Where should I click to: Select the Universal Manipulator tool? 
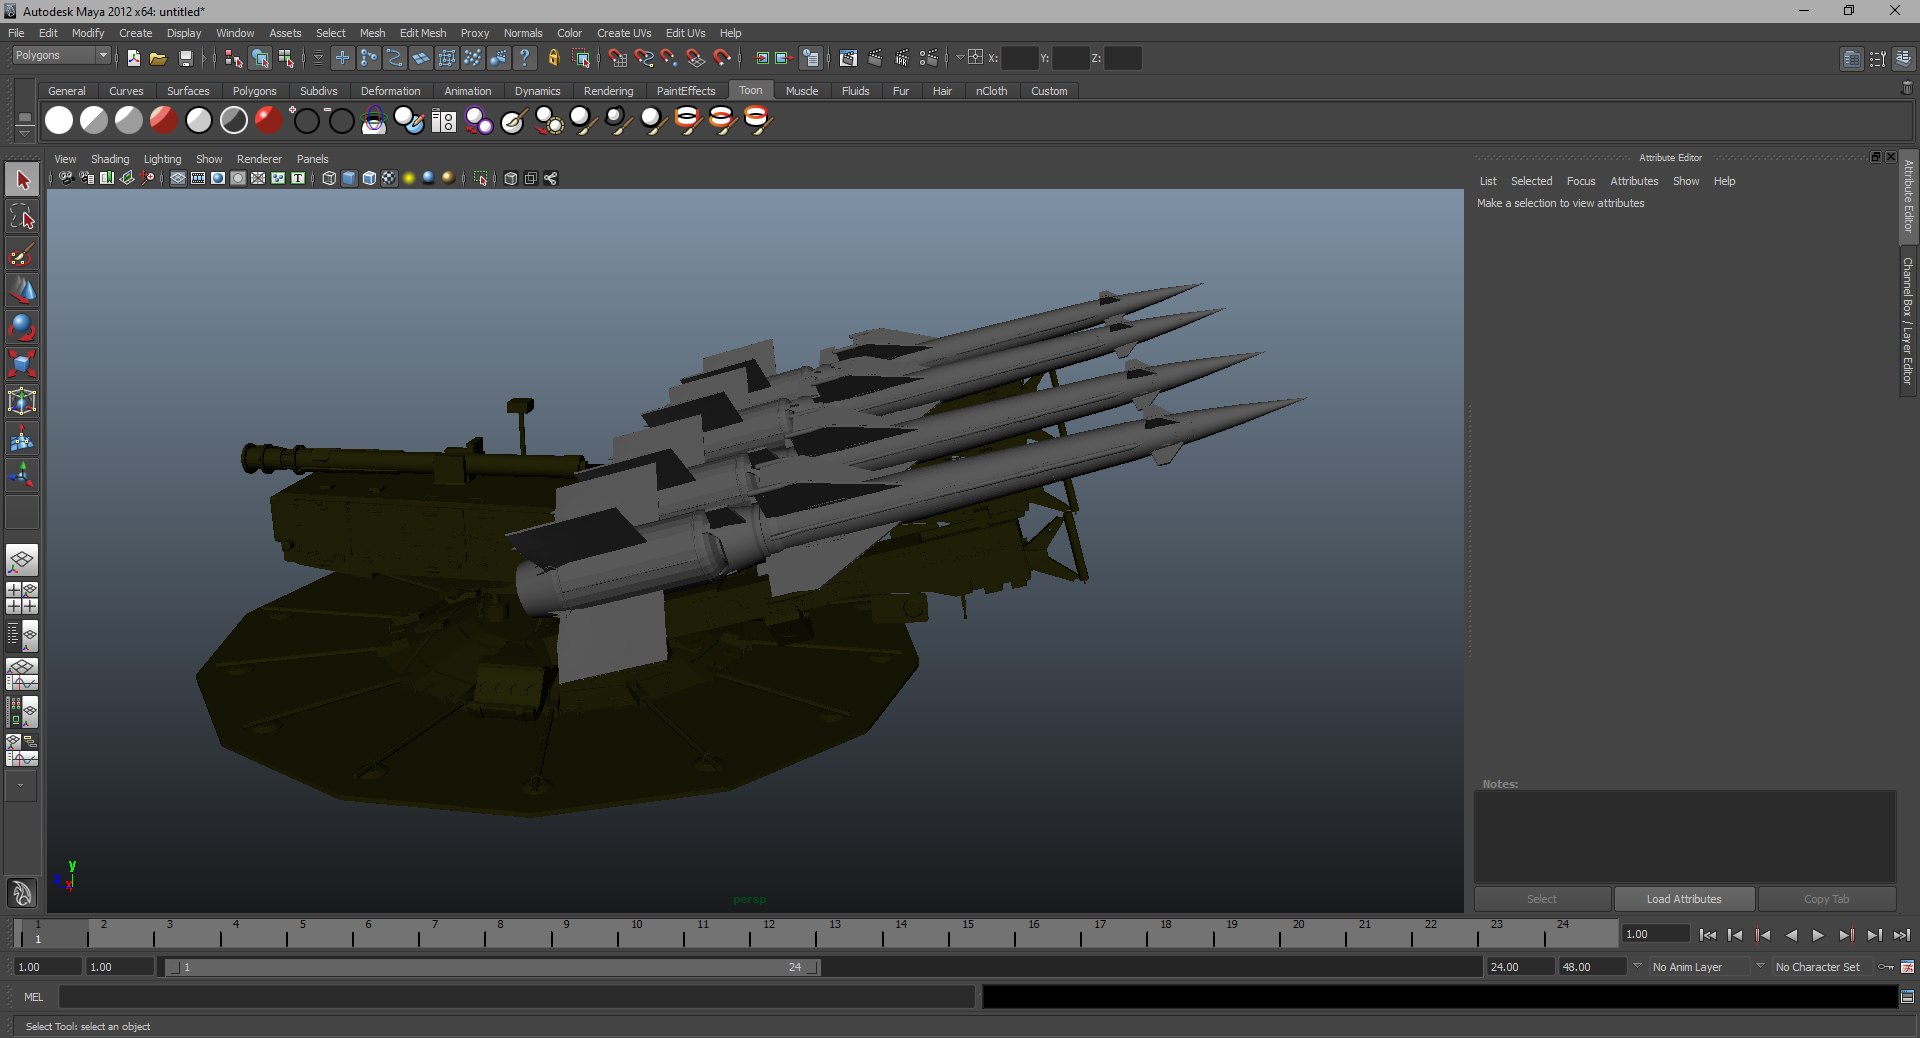22,402
